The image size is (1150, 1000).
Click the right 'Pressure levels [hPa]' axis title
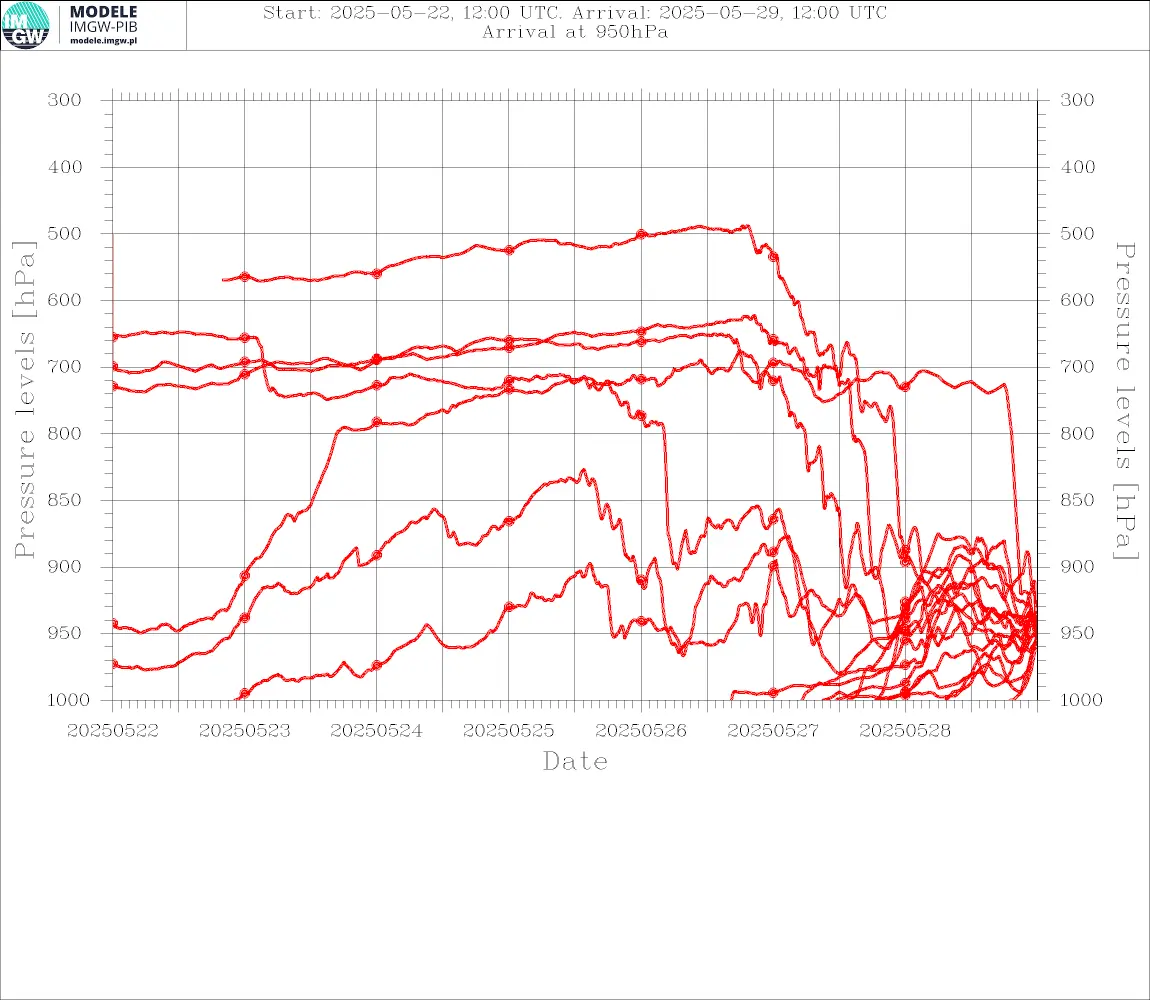pos(1125,401)
